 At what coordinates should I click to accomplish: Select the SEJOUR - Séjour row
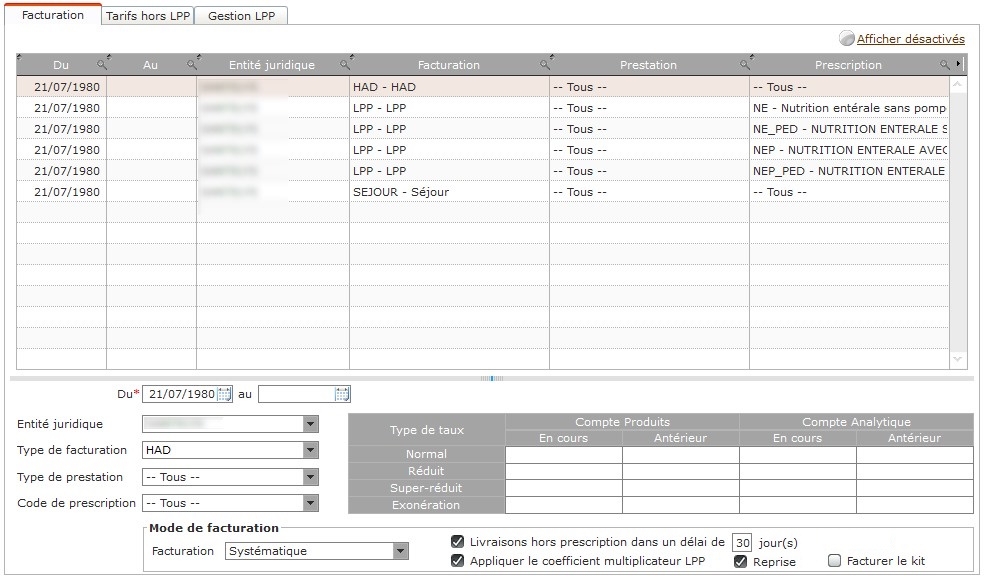tap(483, 192)
